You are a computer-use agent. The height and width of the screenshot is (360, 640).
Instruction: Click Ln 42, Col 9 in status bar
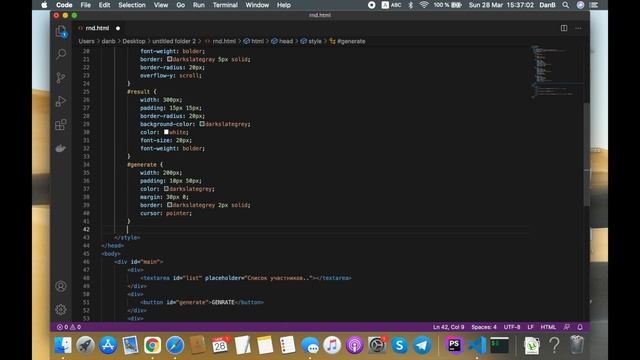pyautogui.click(x=449, y=327)
